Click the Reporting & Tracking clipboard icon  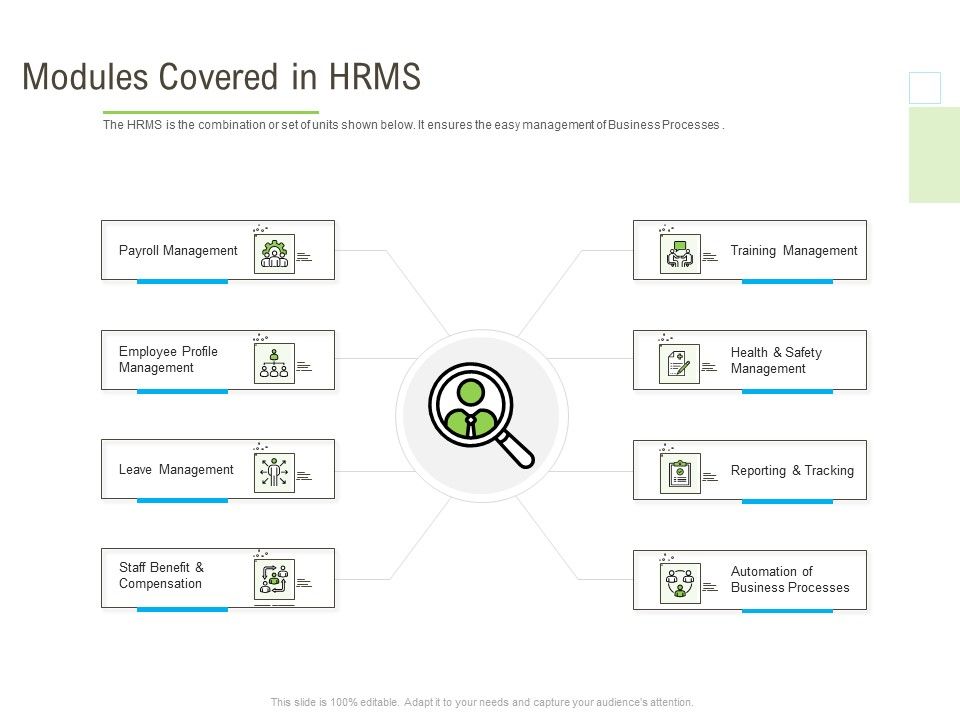(680, 473)
